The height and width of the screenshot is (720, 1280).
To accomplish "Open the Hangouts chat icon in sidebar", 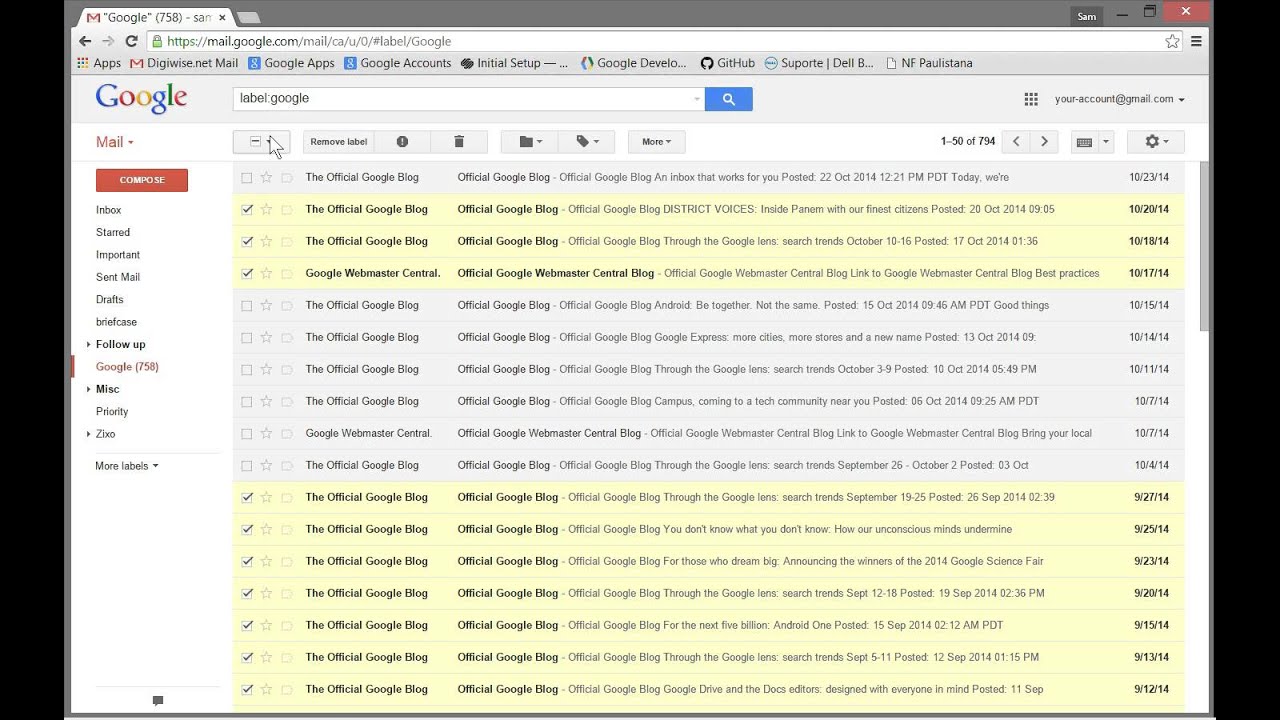I will tap(157, 701).
